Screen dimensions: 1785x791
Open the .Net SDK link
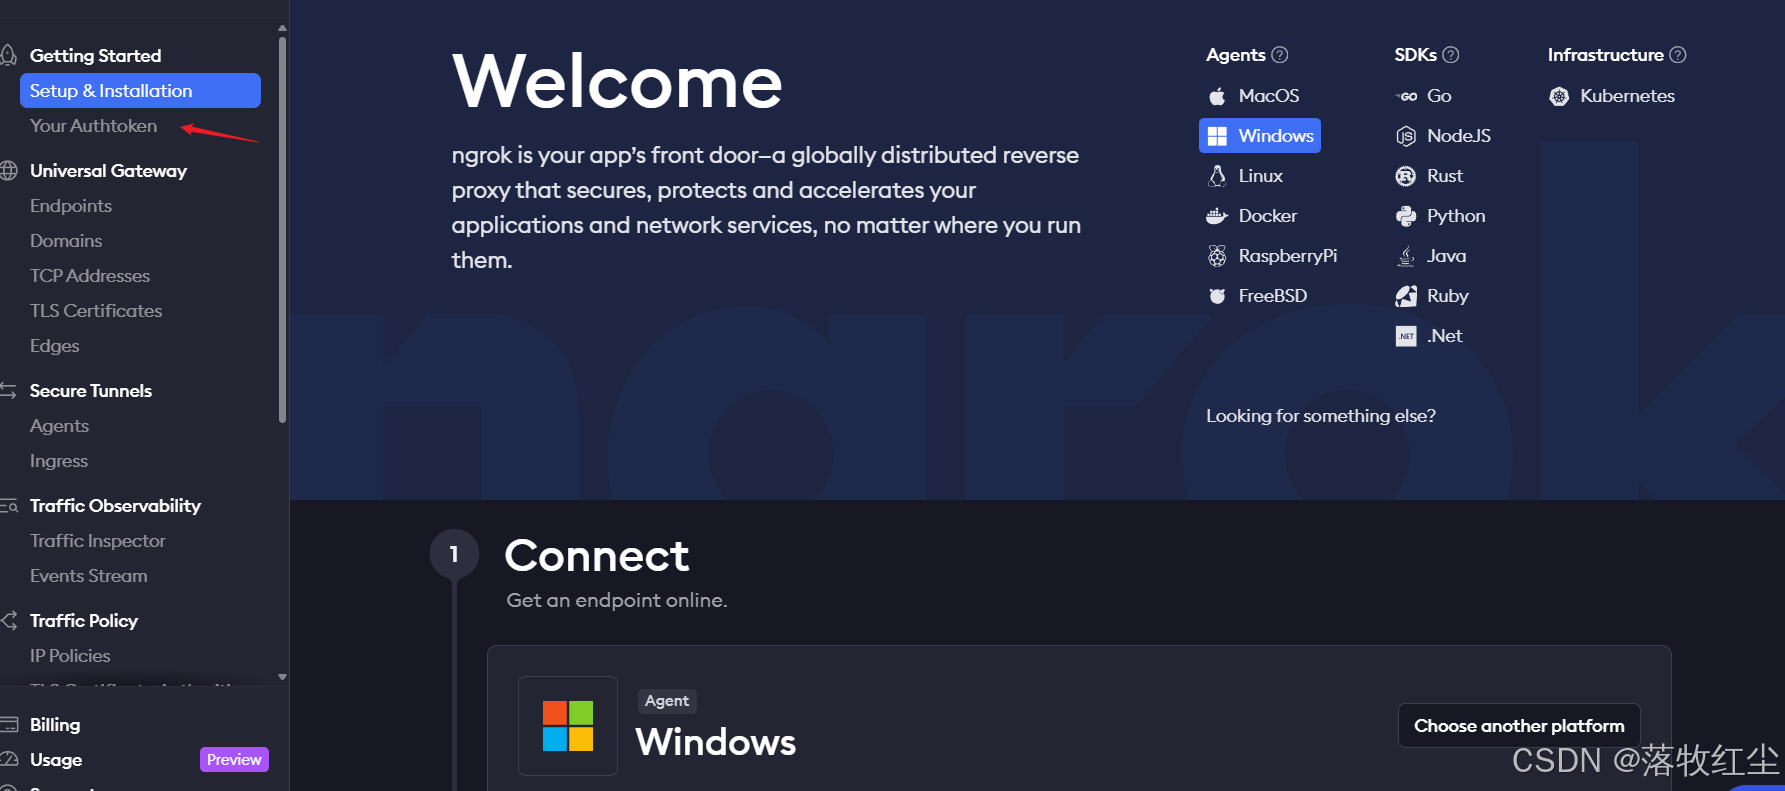[x=1445, y=336]
